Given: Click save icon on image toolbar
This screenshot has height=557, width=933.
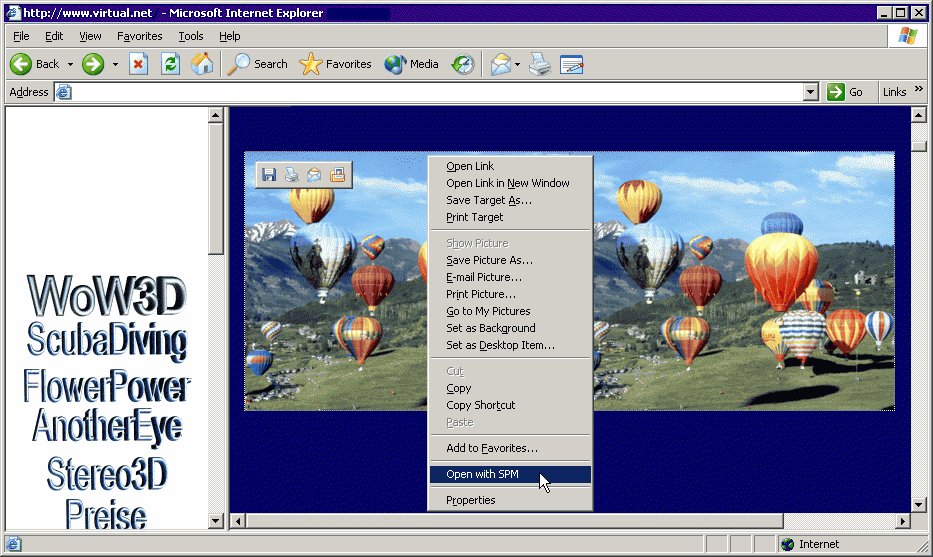Looking at the screenshot, I should (269, 175).
